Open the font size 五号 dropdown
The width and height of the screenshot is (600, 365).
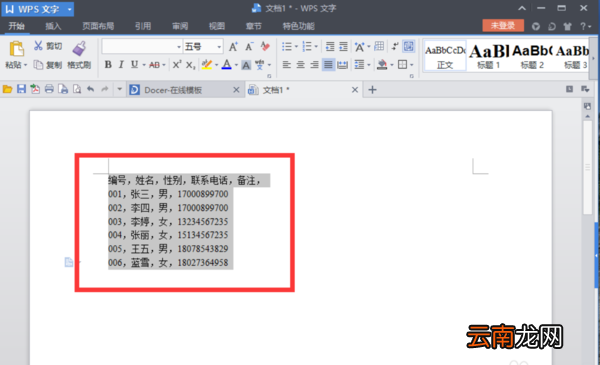219,47
